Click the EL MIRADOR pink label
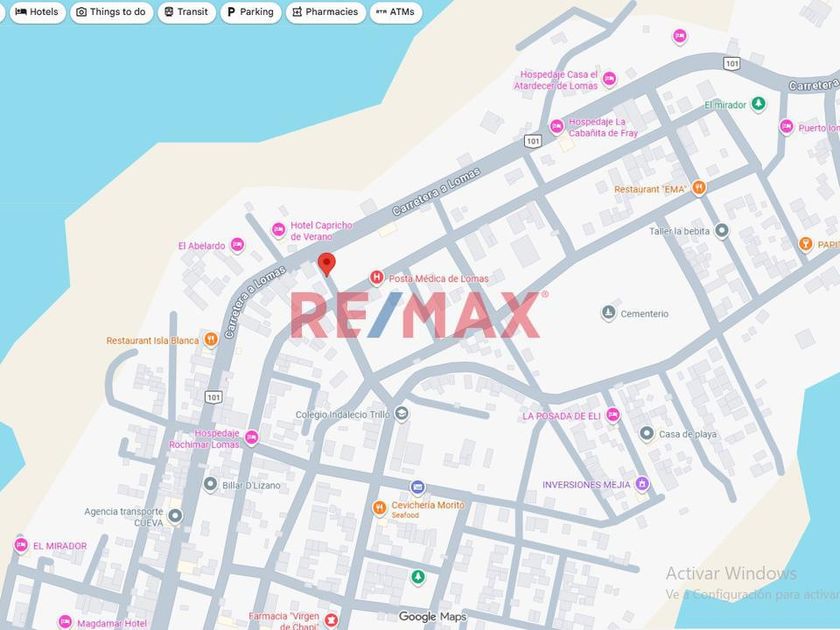The width and height of the screenshot is (840, 630). [60, 546]
